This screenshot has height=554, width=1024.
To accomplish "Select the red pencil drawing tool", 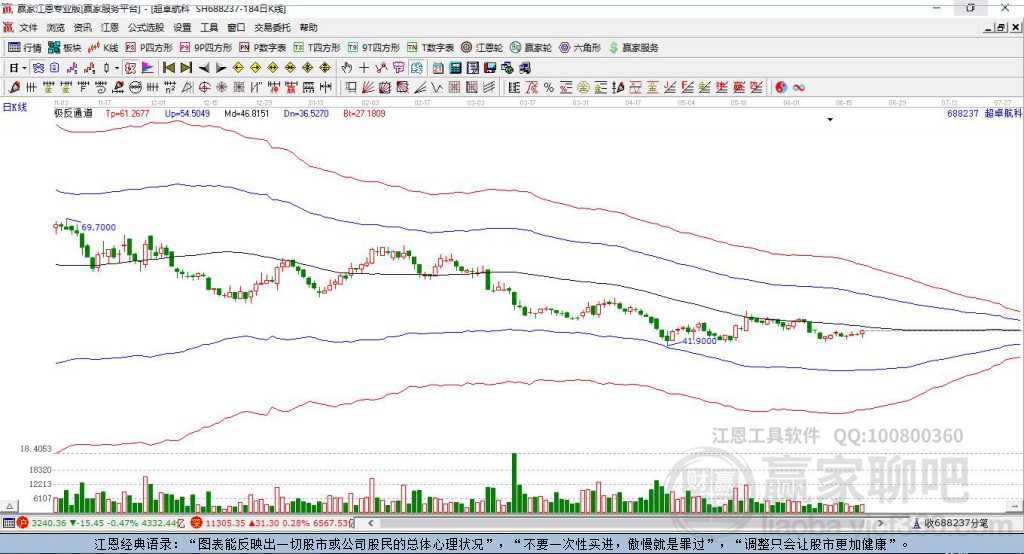I will 14,88.
